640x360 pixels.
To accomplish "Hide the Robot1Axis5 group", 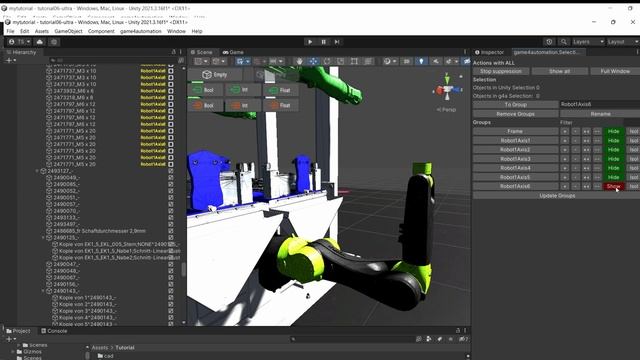I will coord(613,177).
